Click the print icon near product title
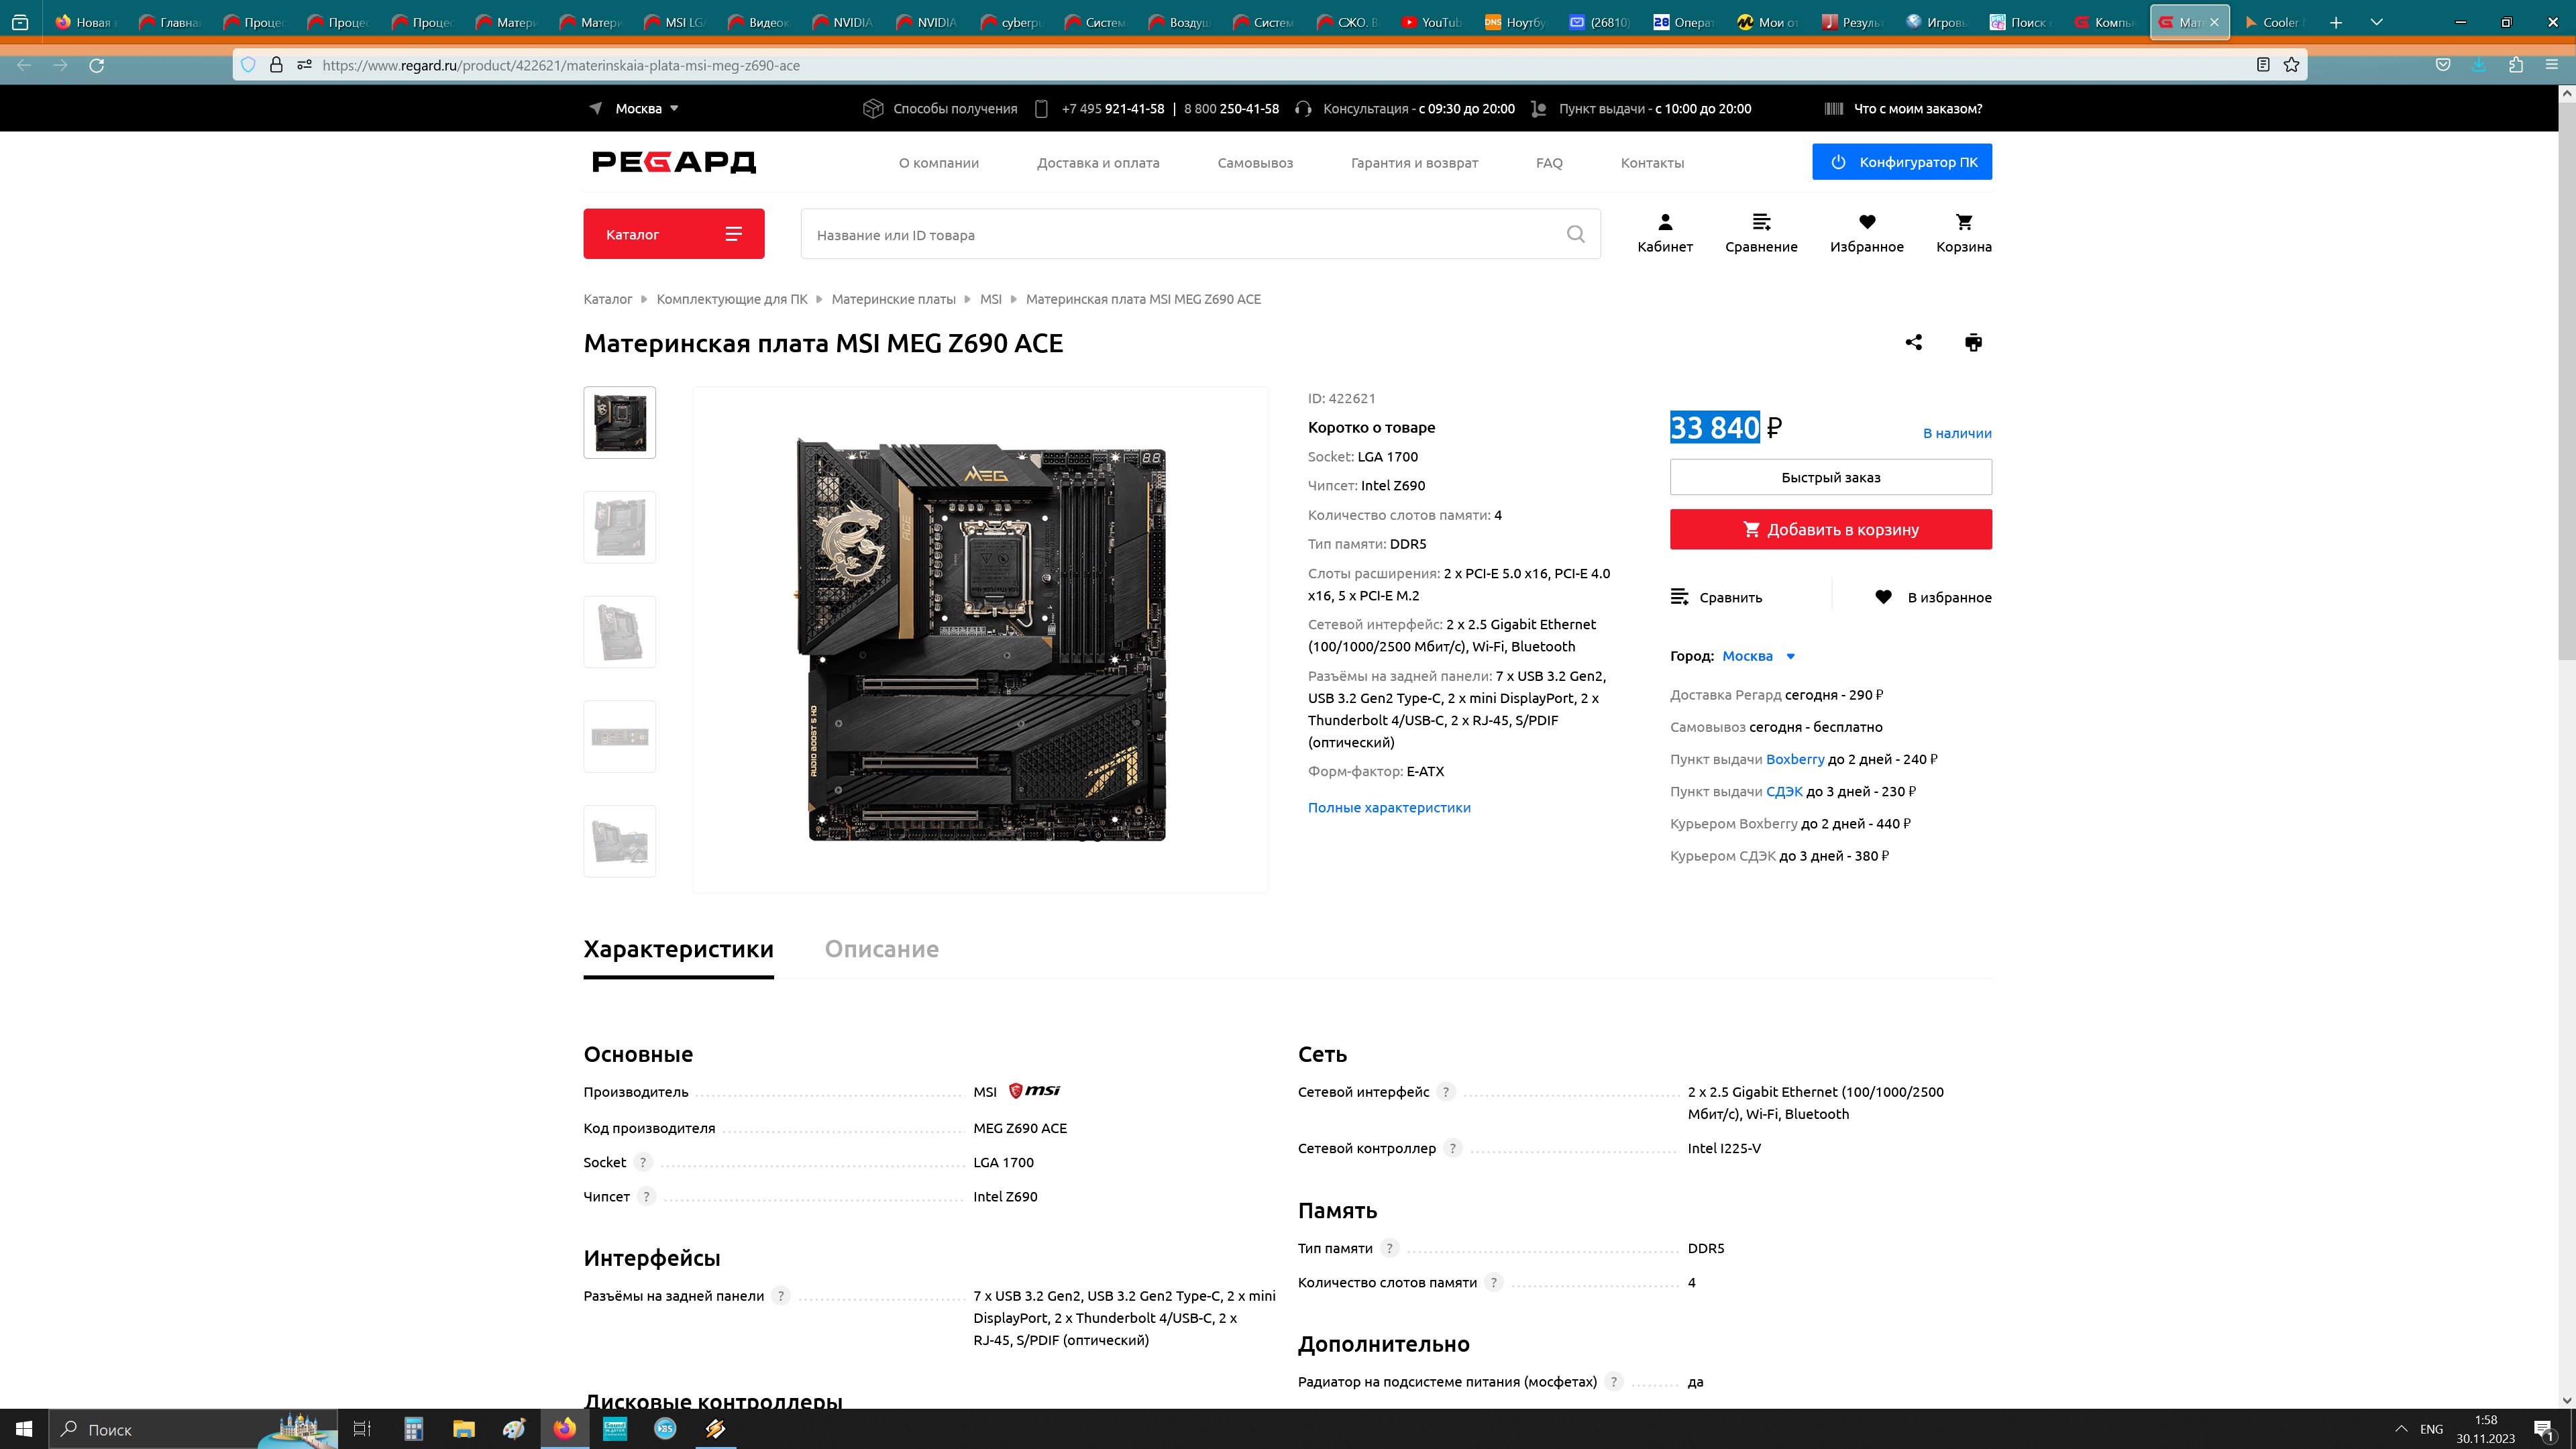The width and height of the screenshot is (2576, 1449). (1972, 342)
